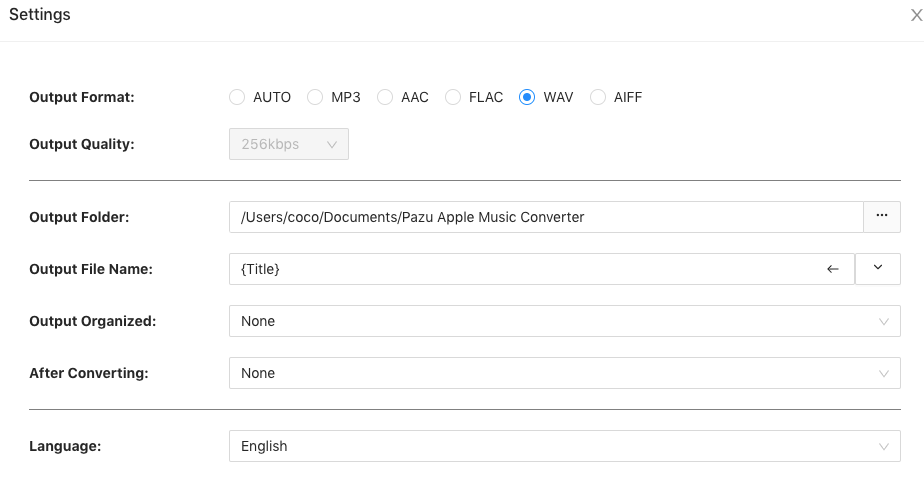
Task: Click the After Converting chevron arrow
Action: click(883, 373)
